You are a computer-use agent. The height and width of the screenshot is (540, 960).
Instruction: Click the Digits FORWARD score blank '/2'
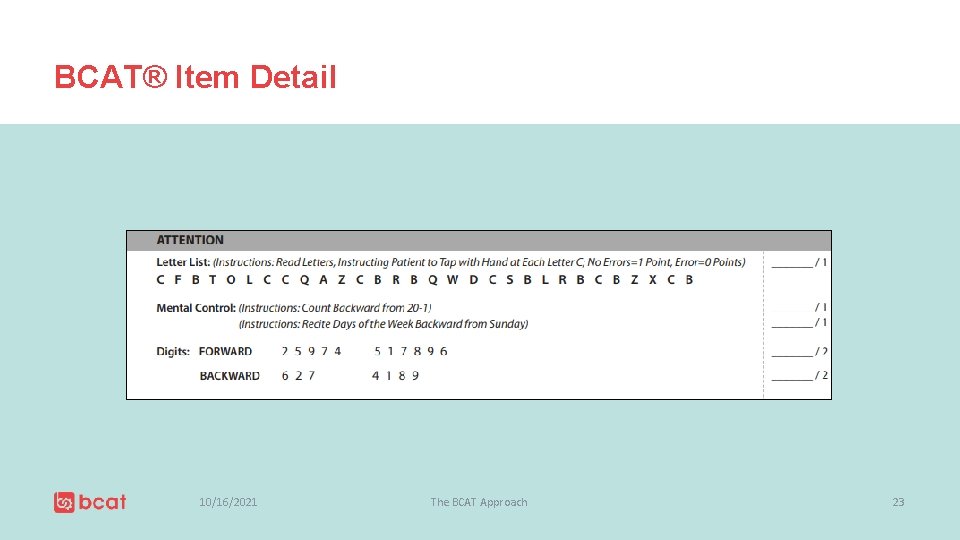(x=800, y=351)
